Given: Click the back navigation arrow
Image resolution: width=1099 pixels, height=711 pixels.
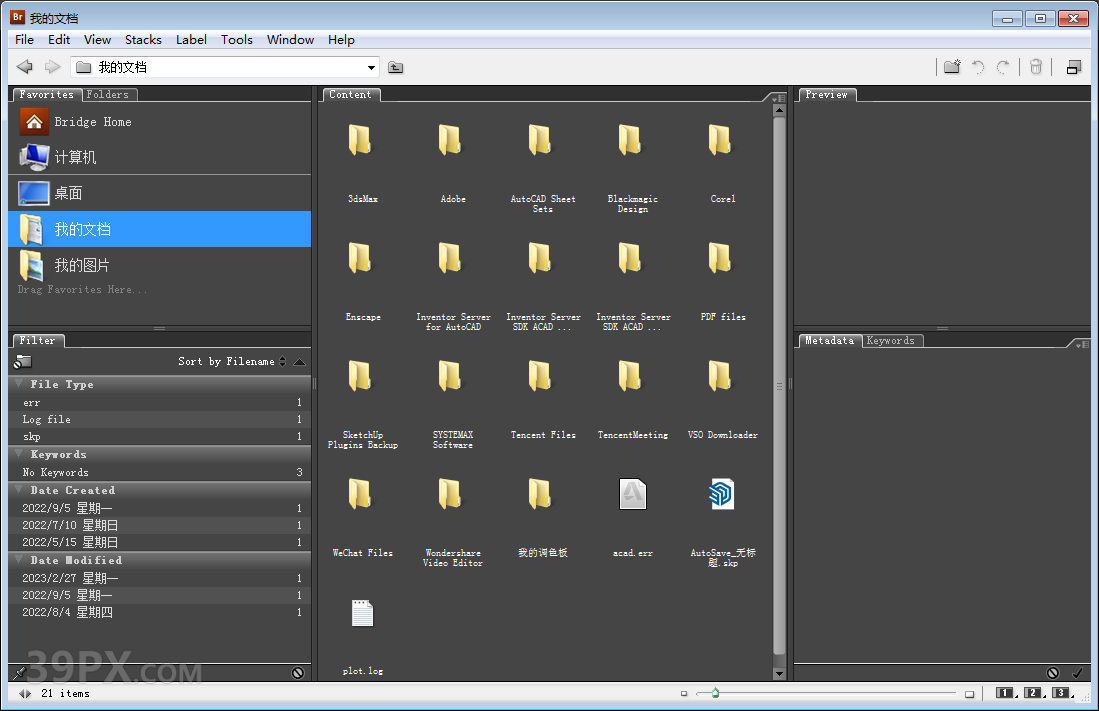Looking at the screenshot, I should (x=24, y=67).
